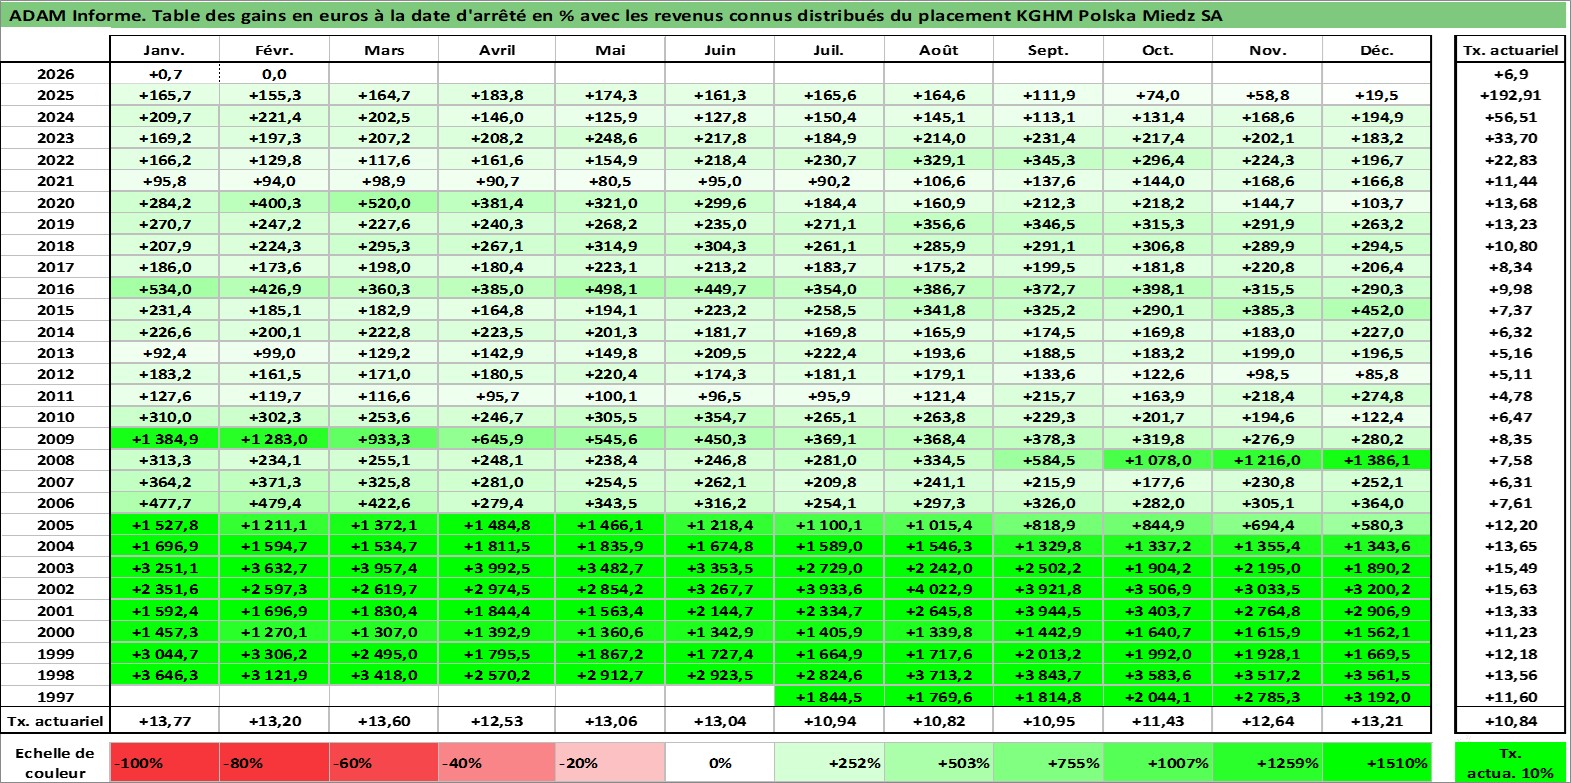This screenshot has height=783, width=1571.
Task: Select the 'Mars' column header
Action: pyautogui.click(x=384, y=50)
